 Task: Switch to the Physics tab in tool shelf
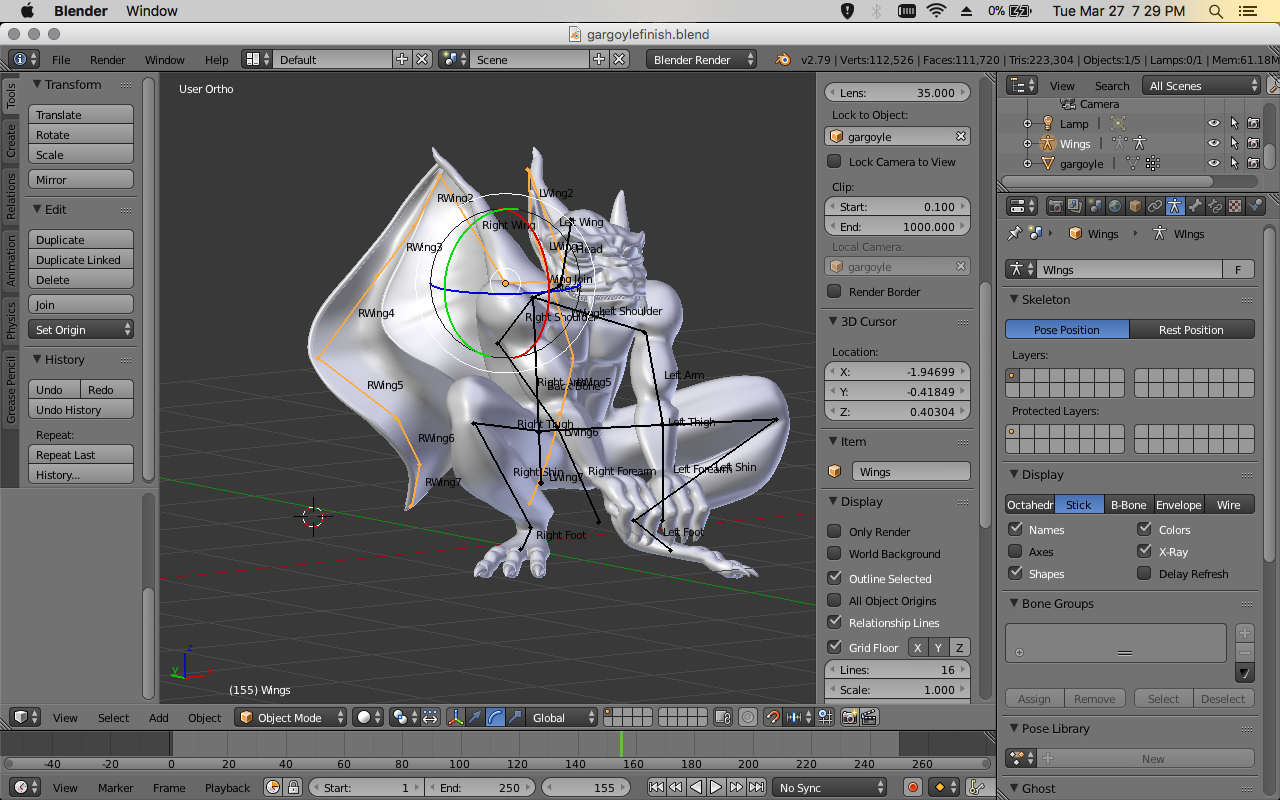11,320
